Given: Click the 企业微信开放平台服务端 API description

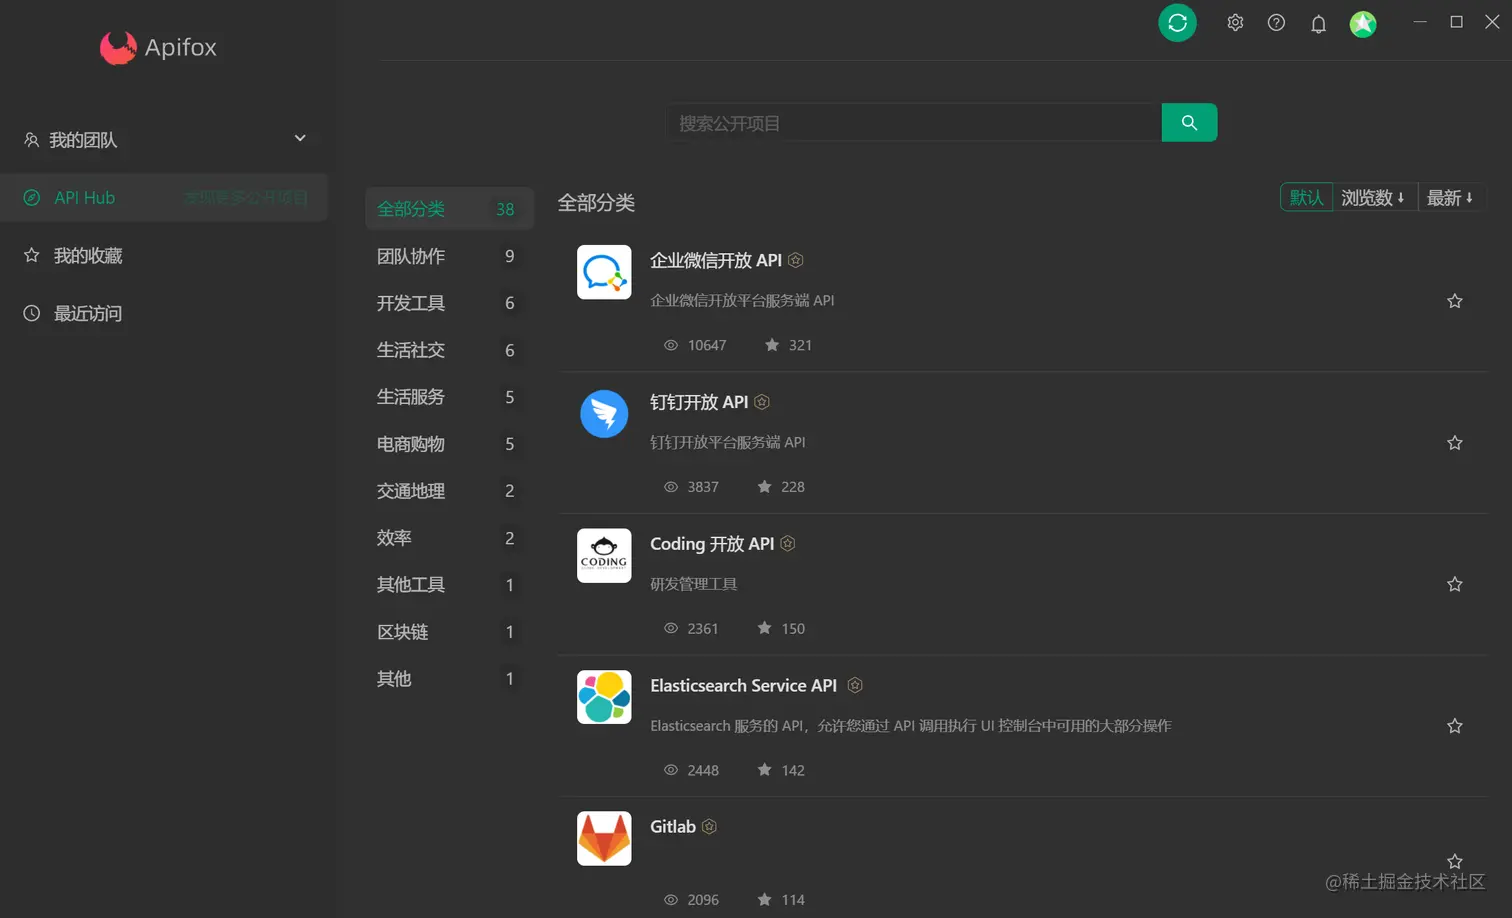Looking at the screenshot, I should [x=742, y=300].
